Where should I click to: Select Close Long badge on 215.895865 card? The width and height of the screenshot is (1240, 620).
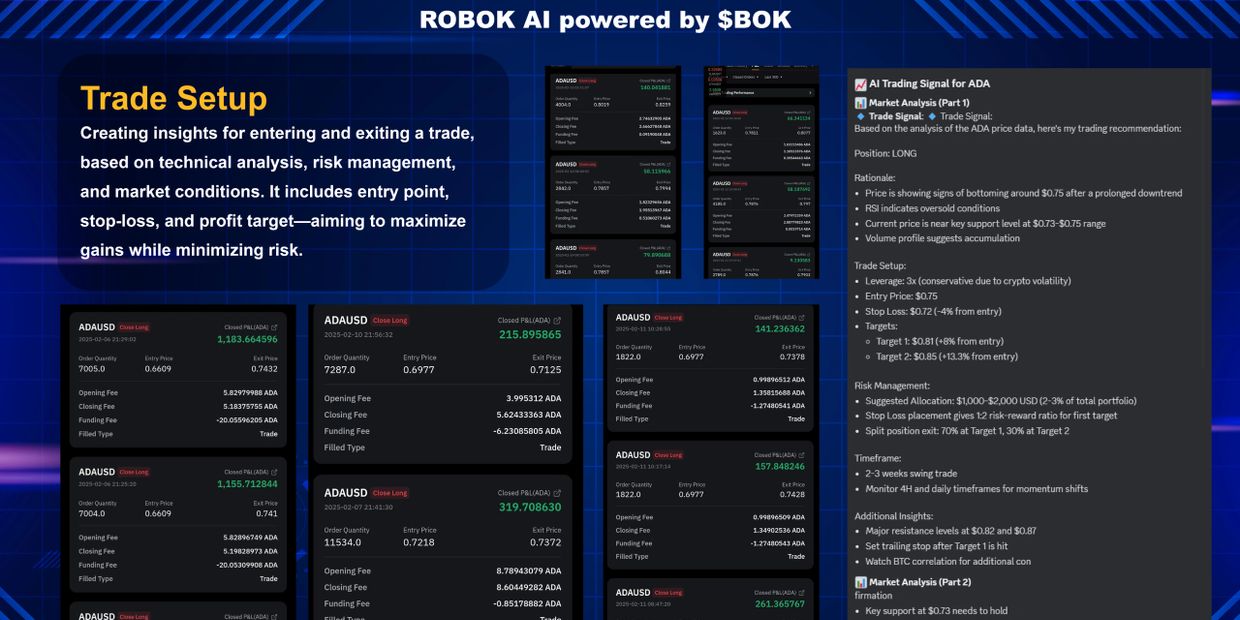click(391, 321)
